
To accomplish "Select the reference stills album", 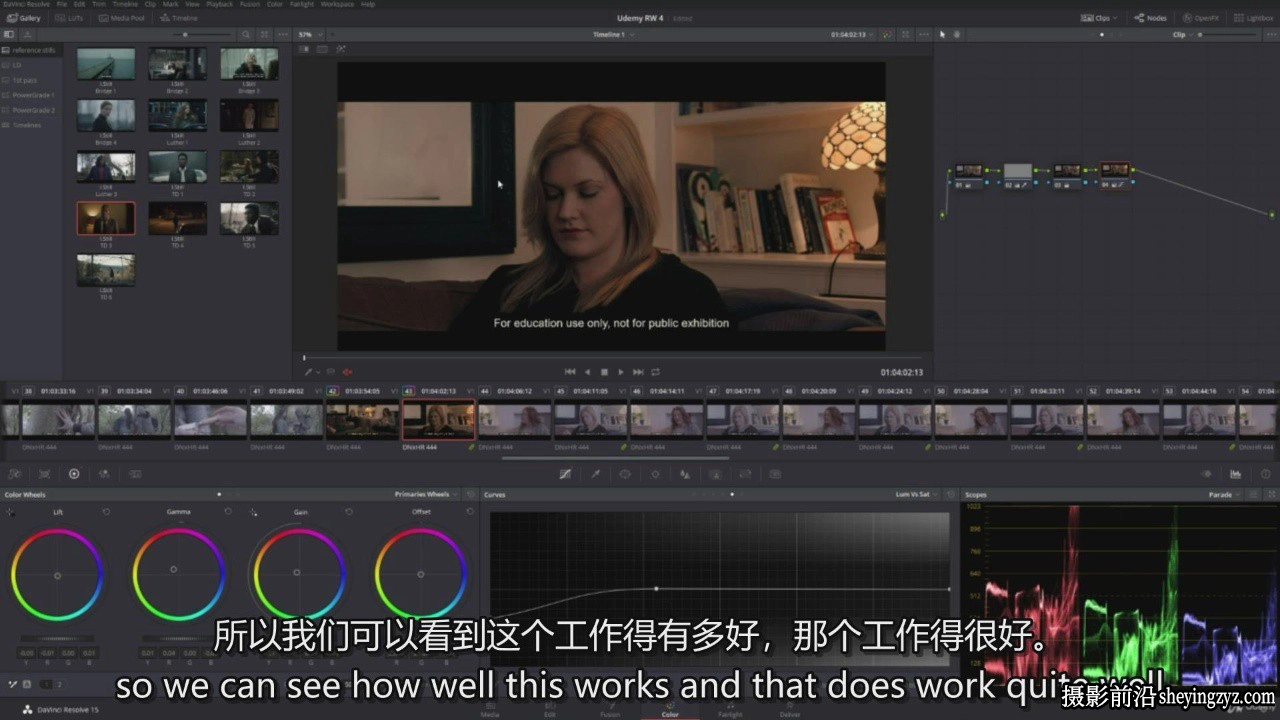I will (x=32, y=50).
